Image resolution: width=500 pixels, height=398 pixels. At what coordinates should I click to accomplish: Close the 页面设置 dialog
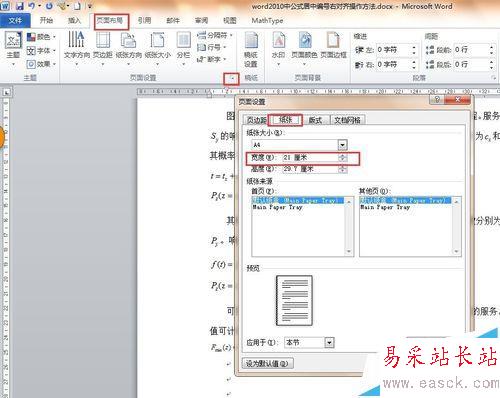pos(458,99)
